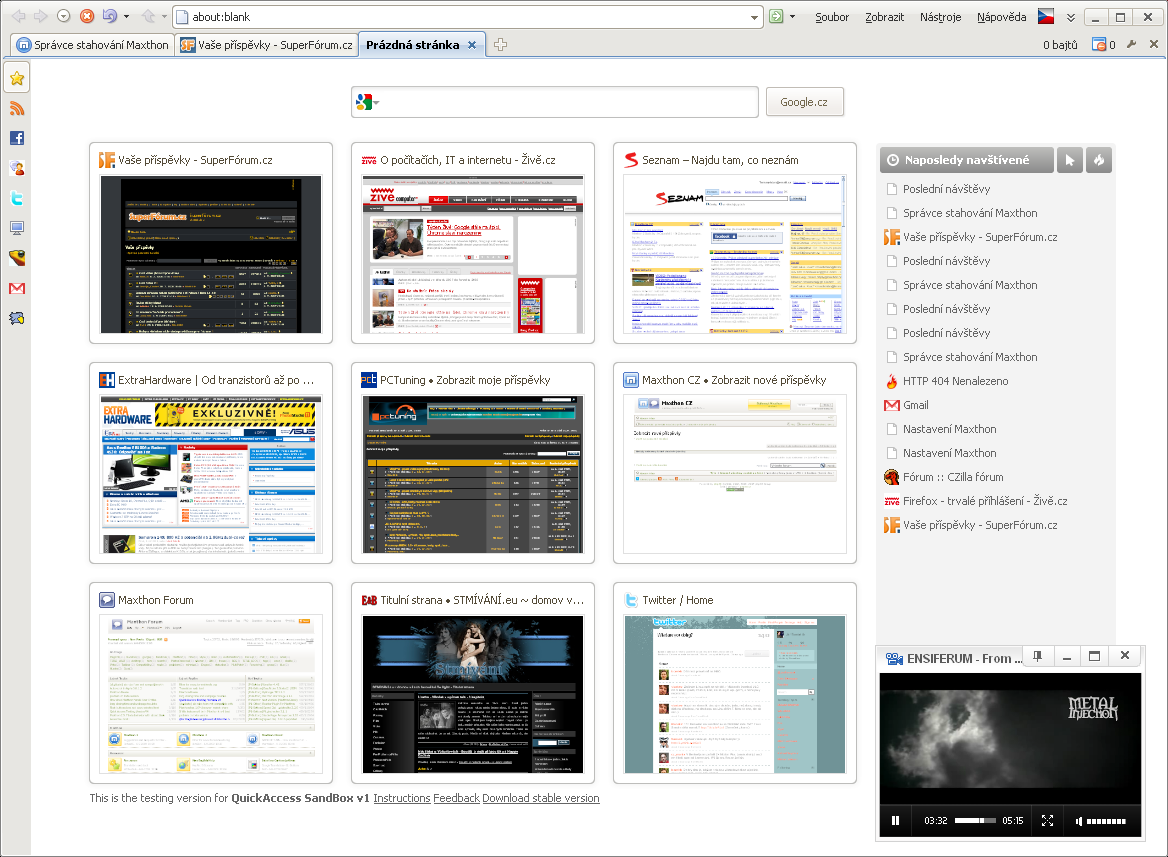Image resolution: width=1168 pixels, height=857 pixels.
Task: Pin the ENSIFERUM video popup window
Action: (x=1038, y=656)
